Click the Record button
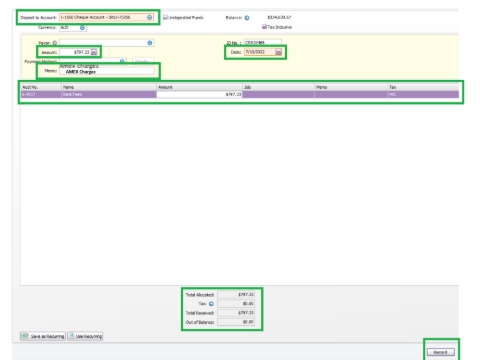The height and width of the screenshot is (360, 480). click(441, 352)
